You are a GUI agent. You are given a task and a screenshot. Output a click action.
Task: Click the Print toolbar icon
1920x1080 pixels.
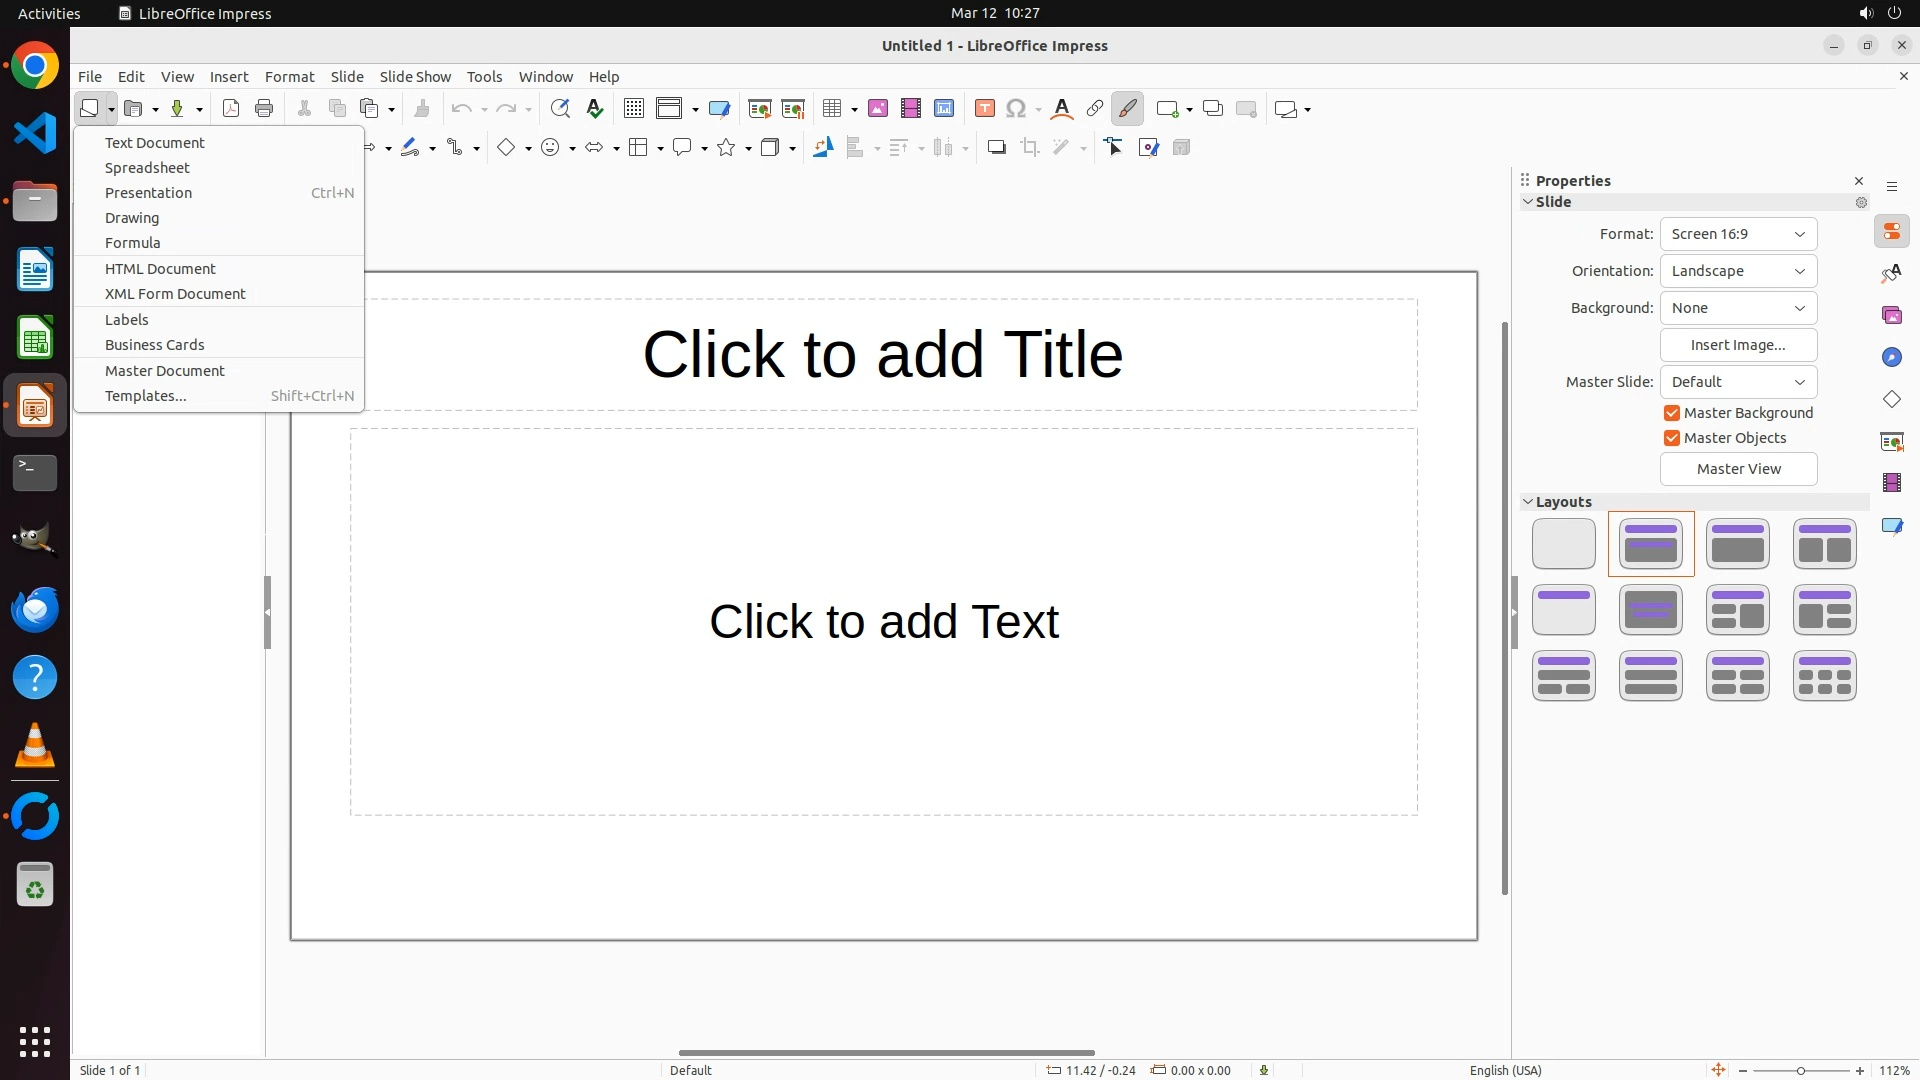pyautogui.click(x=264, y=109)
